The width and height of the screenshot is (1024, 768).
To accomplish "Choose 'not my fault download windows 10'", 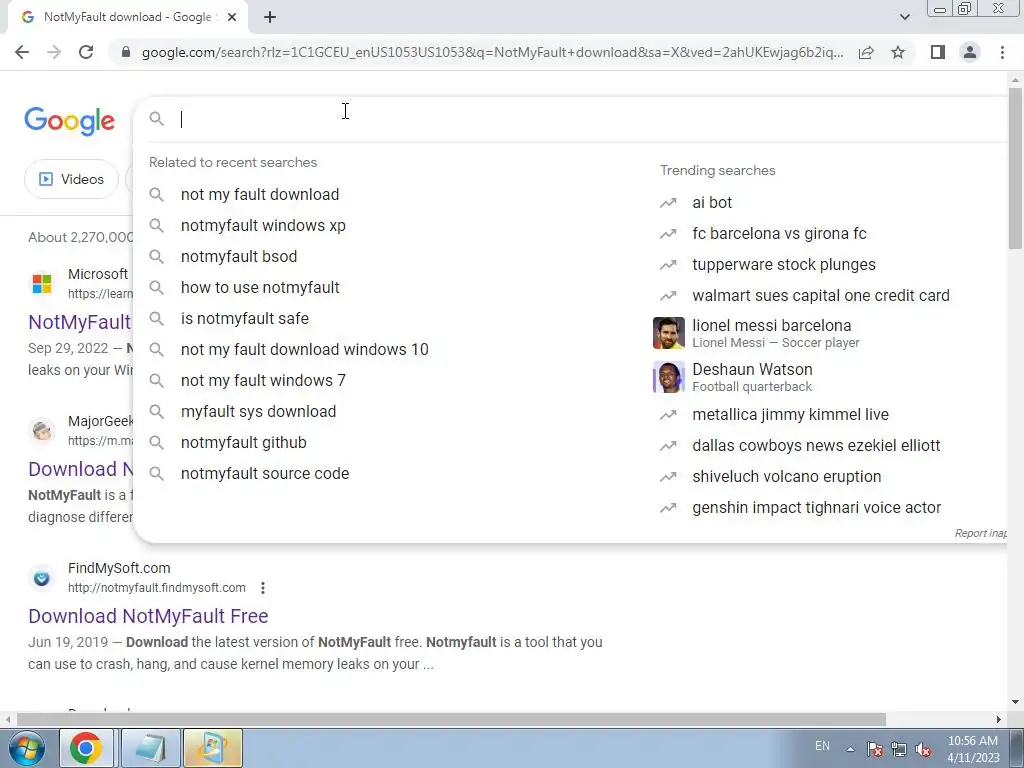I will pos(304,349).
